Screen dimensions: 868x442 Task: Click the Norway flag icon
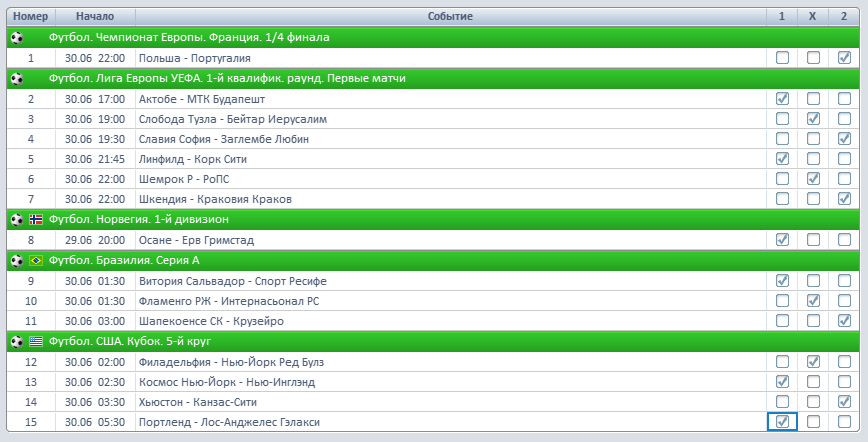pyautogui.click(x=36, y=219)
